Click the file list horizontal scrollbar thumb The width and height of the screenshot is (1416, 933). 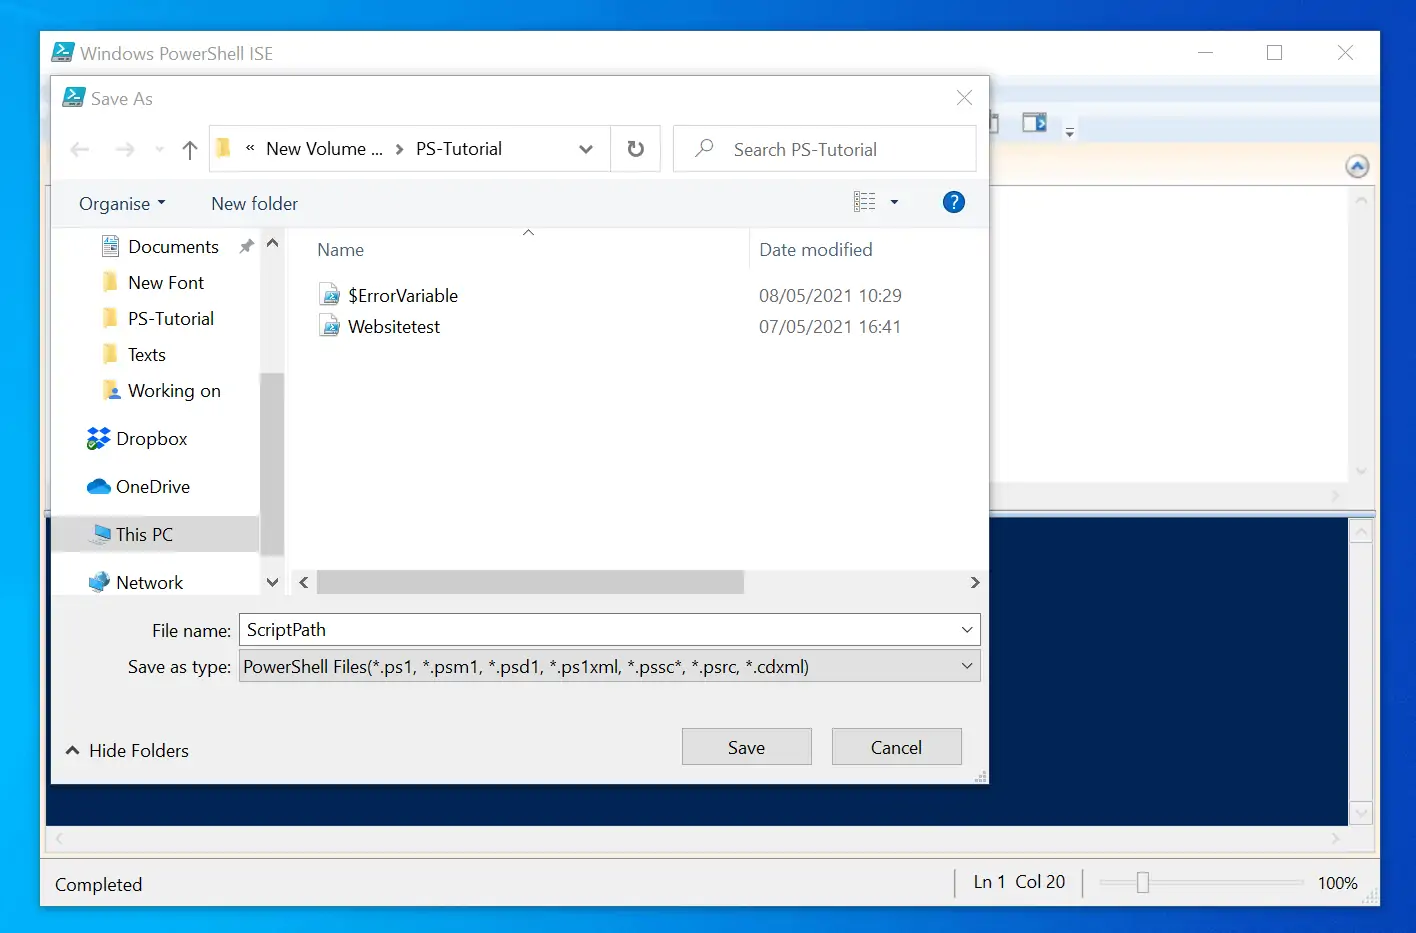point(530,582)
